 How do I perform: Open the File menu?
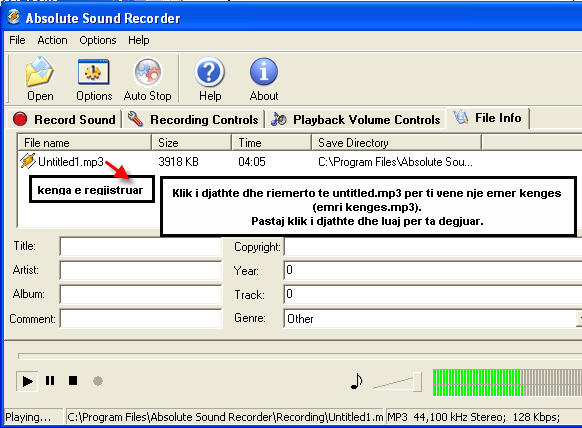click(x=17, y=40)
